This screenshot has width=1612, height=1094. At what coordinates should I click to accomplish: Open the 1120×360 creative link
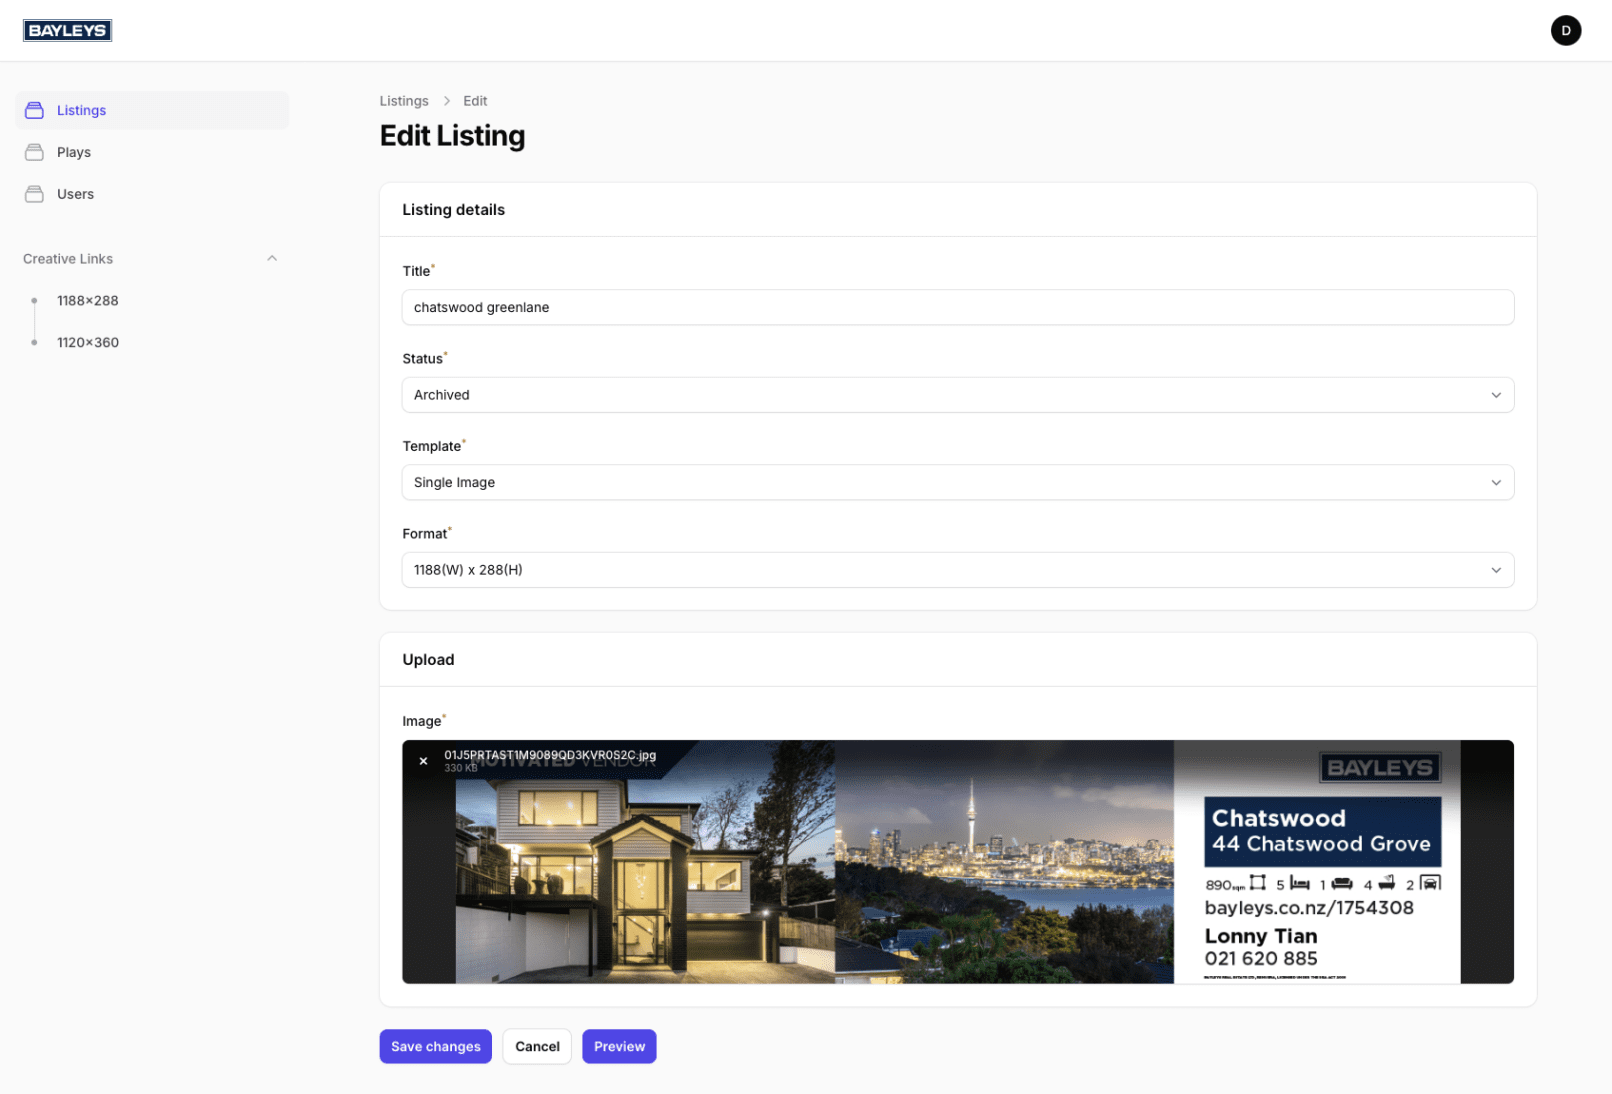click(x=88, y=342)
